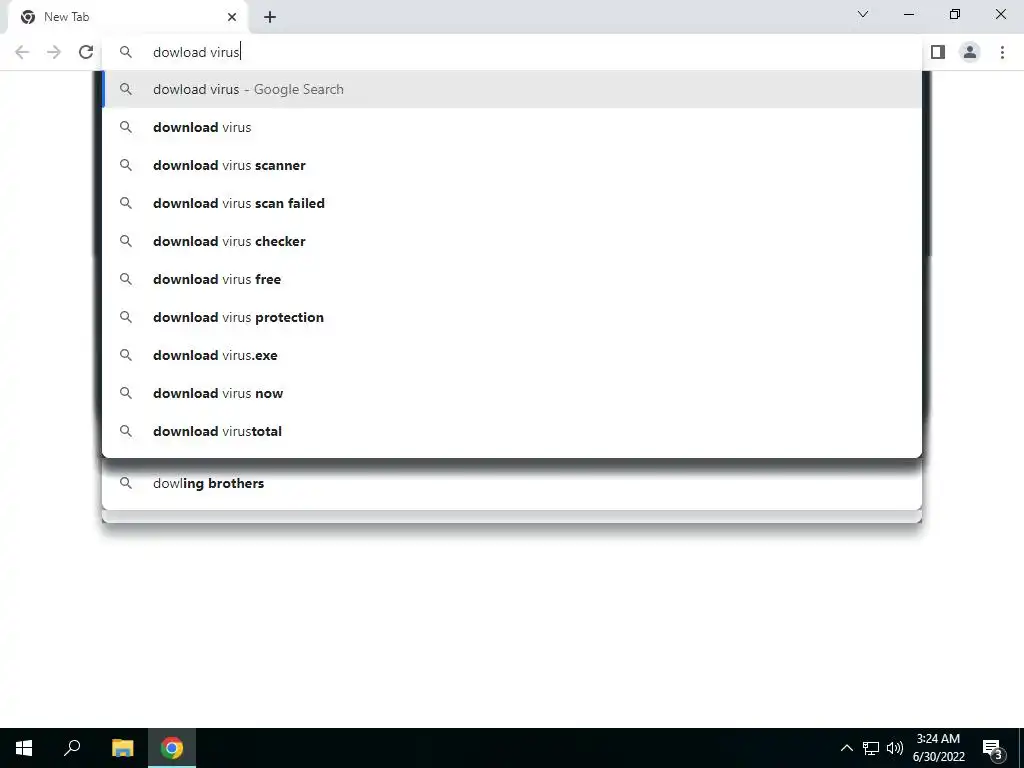Screen dimensions: 1024x768
Task: Open the Chrome profile avatar
Action: click(x=970, y=52)
